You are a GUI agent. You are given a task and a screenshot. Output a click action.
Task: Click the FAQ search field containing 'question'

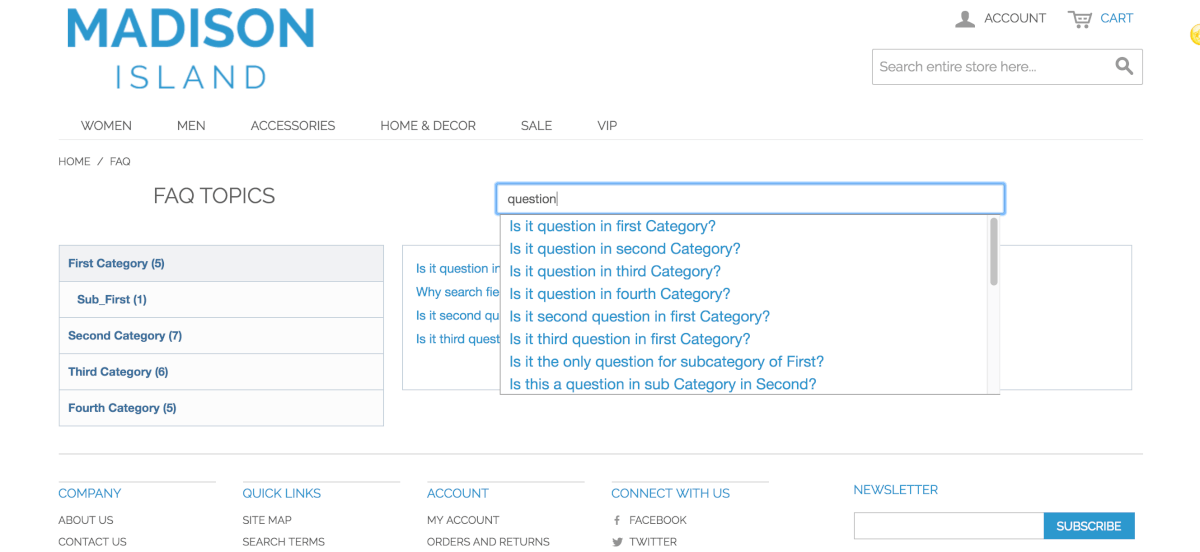[750, 199]
